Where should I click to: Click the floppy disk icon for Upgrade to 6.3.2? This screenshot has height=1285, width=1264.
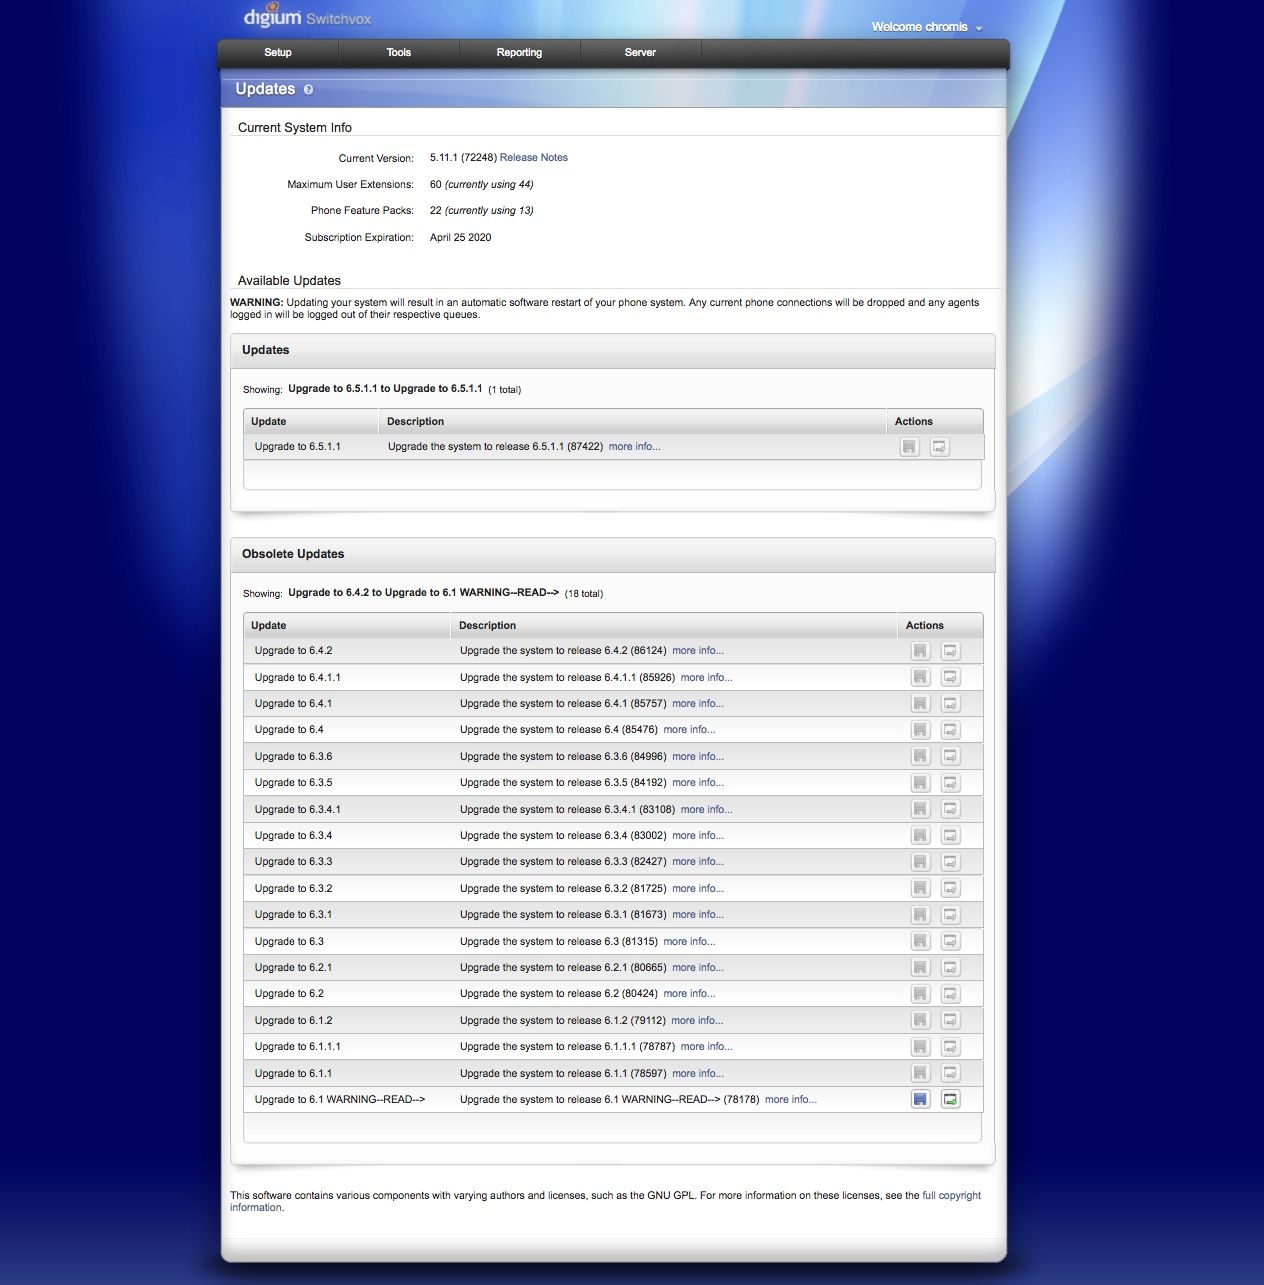click(x=920, y=888)
